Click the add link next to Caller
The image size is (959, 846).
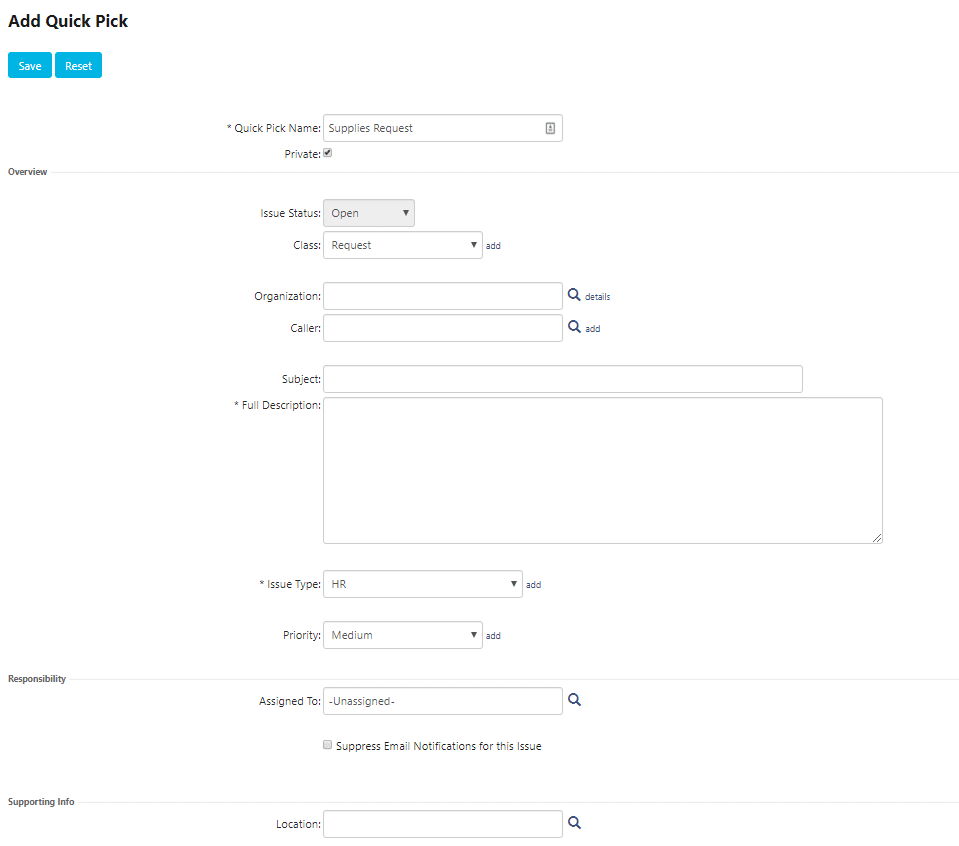click(x=593, y=328)
